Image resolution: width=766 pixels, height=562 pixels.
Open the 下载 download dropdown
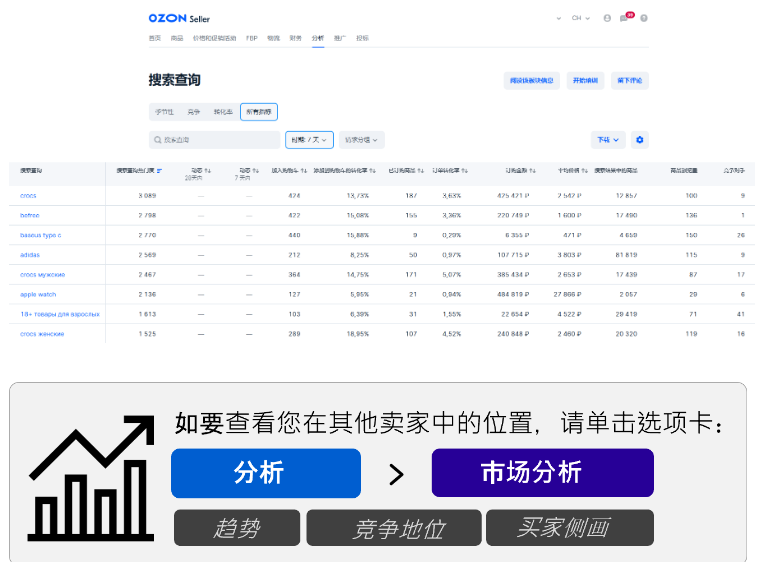(608, 140)
